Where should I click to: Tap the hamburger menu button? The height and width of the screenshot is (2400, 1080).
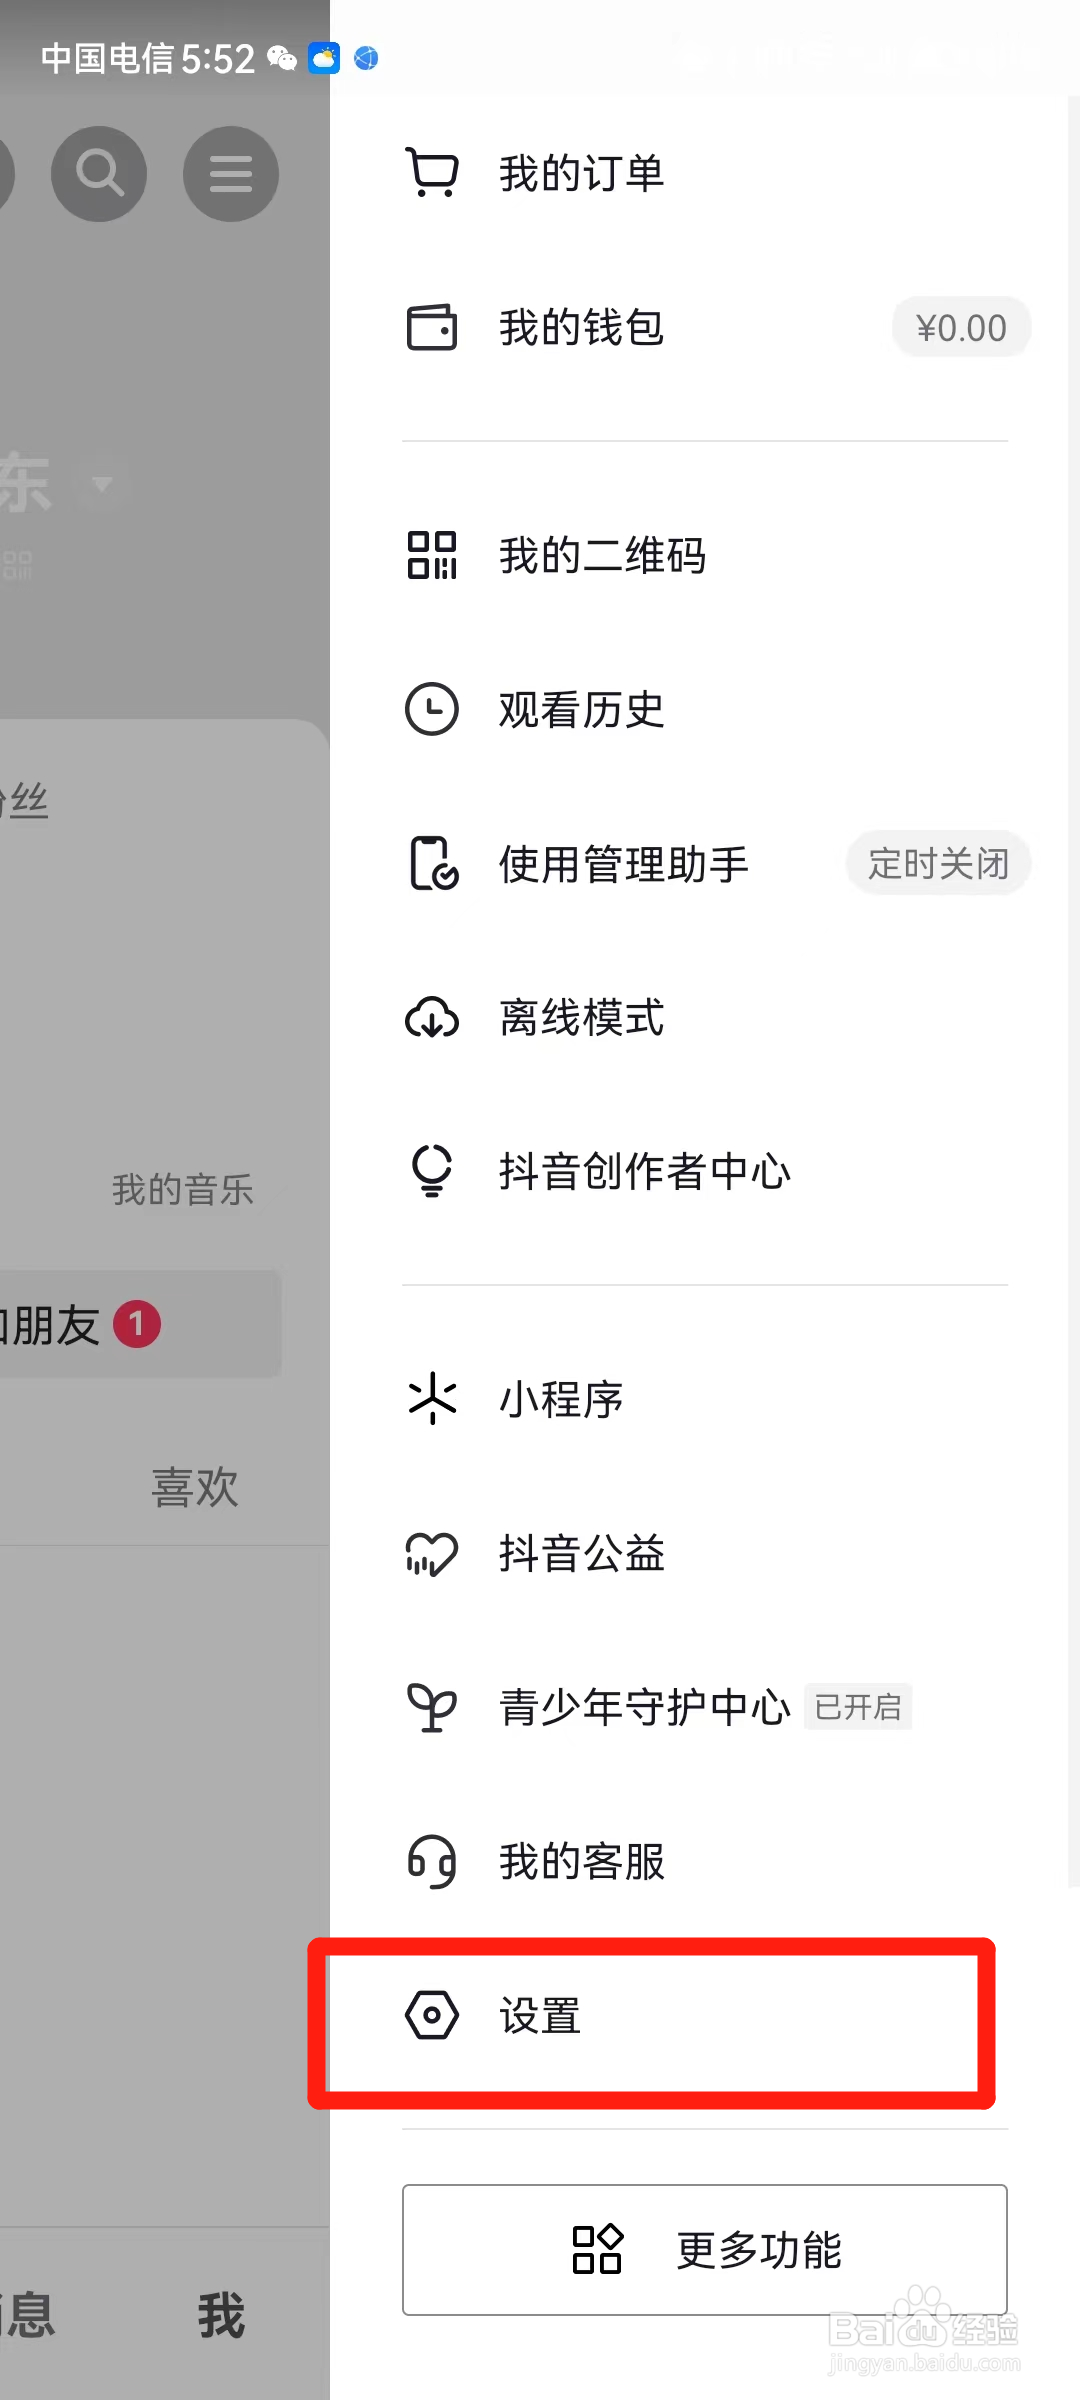click(x=231, y=174)
